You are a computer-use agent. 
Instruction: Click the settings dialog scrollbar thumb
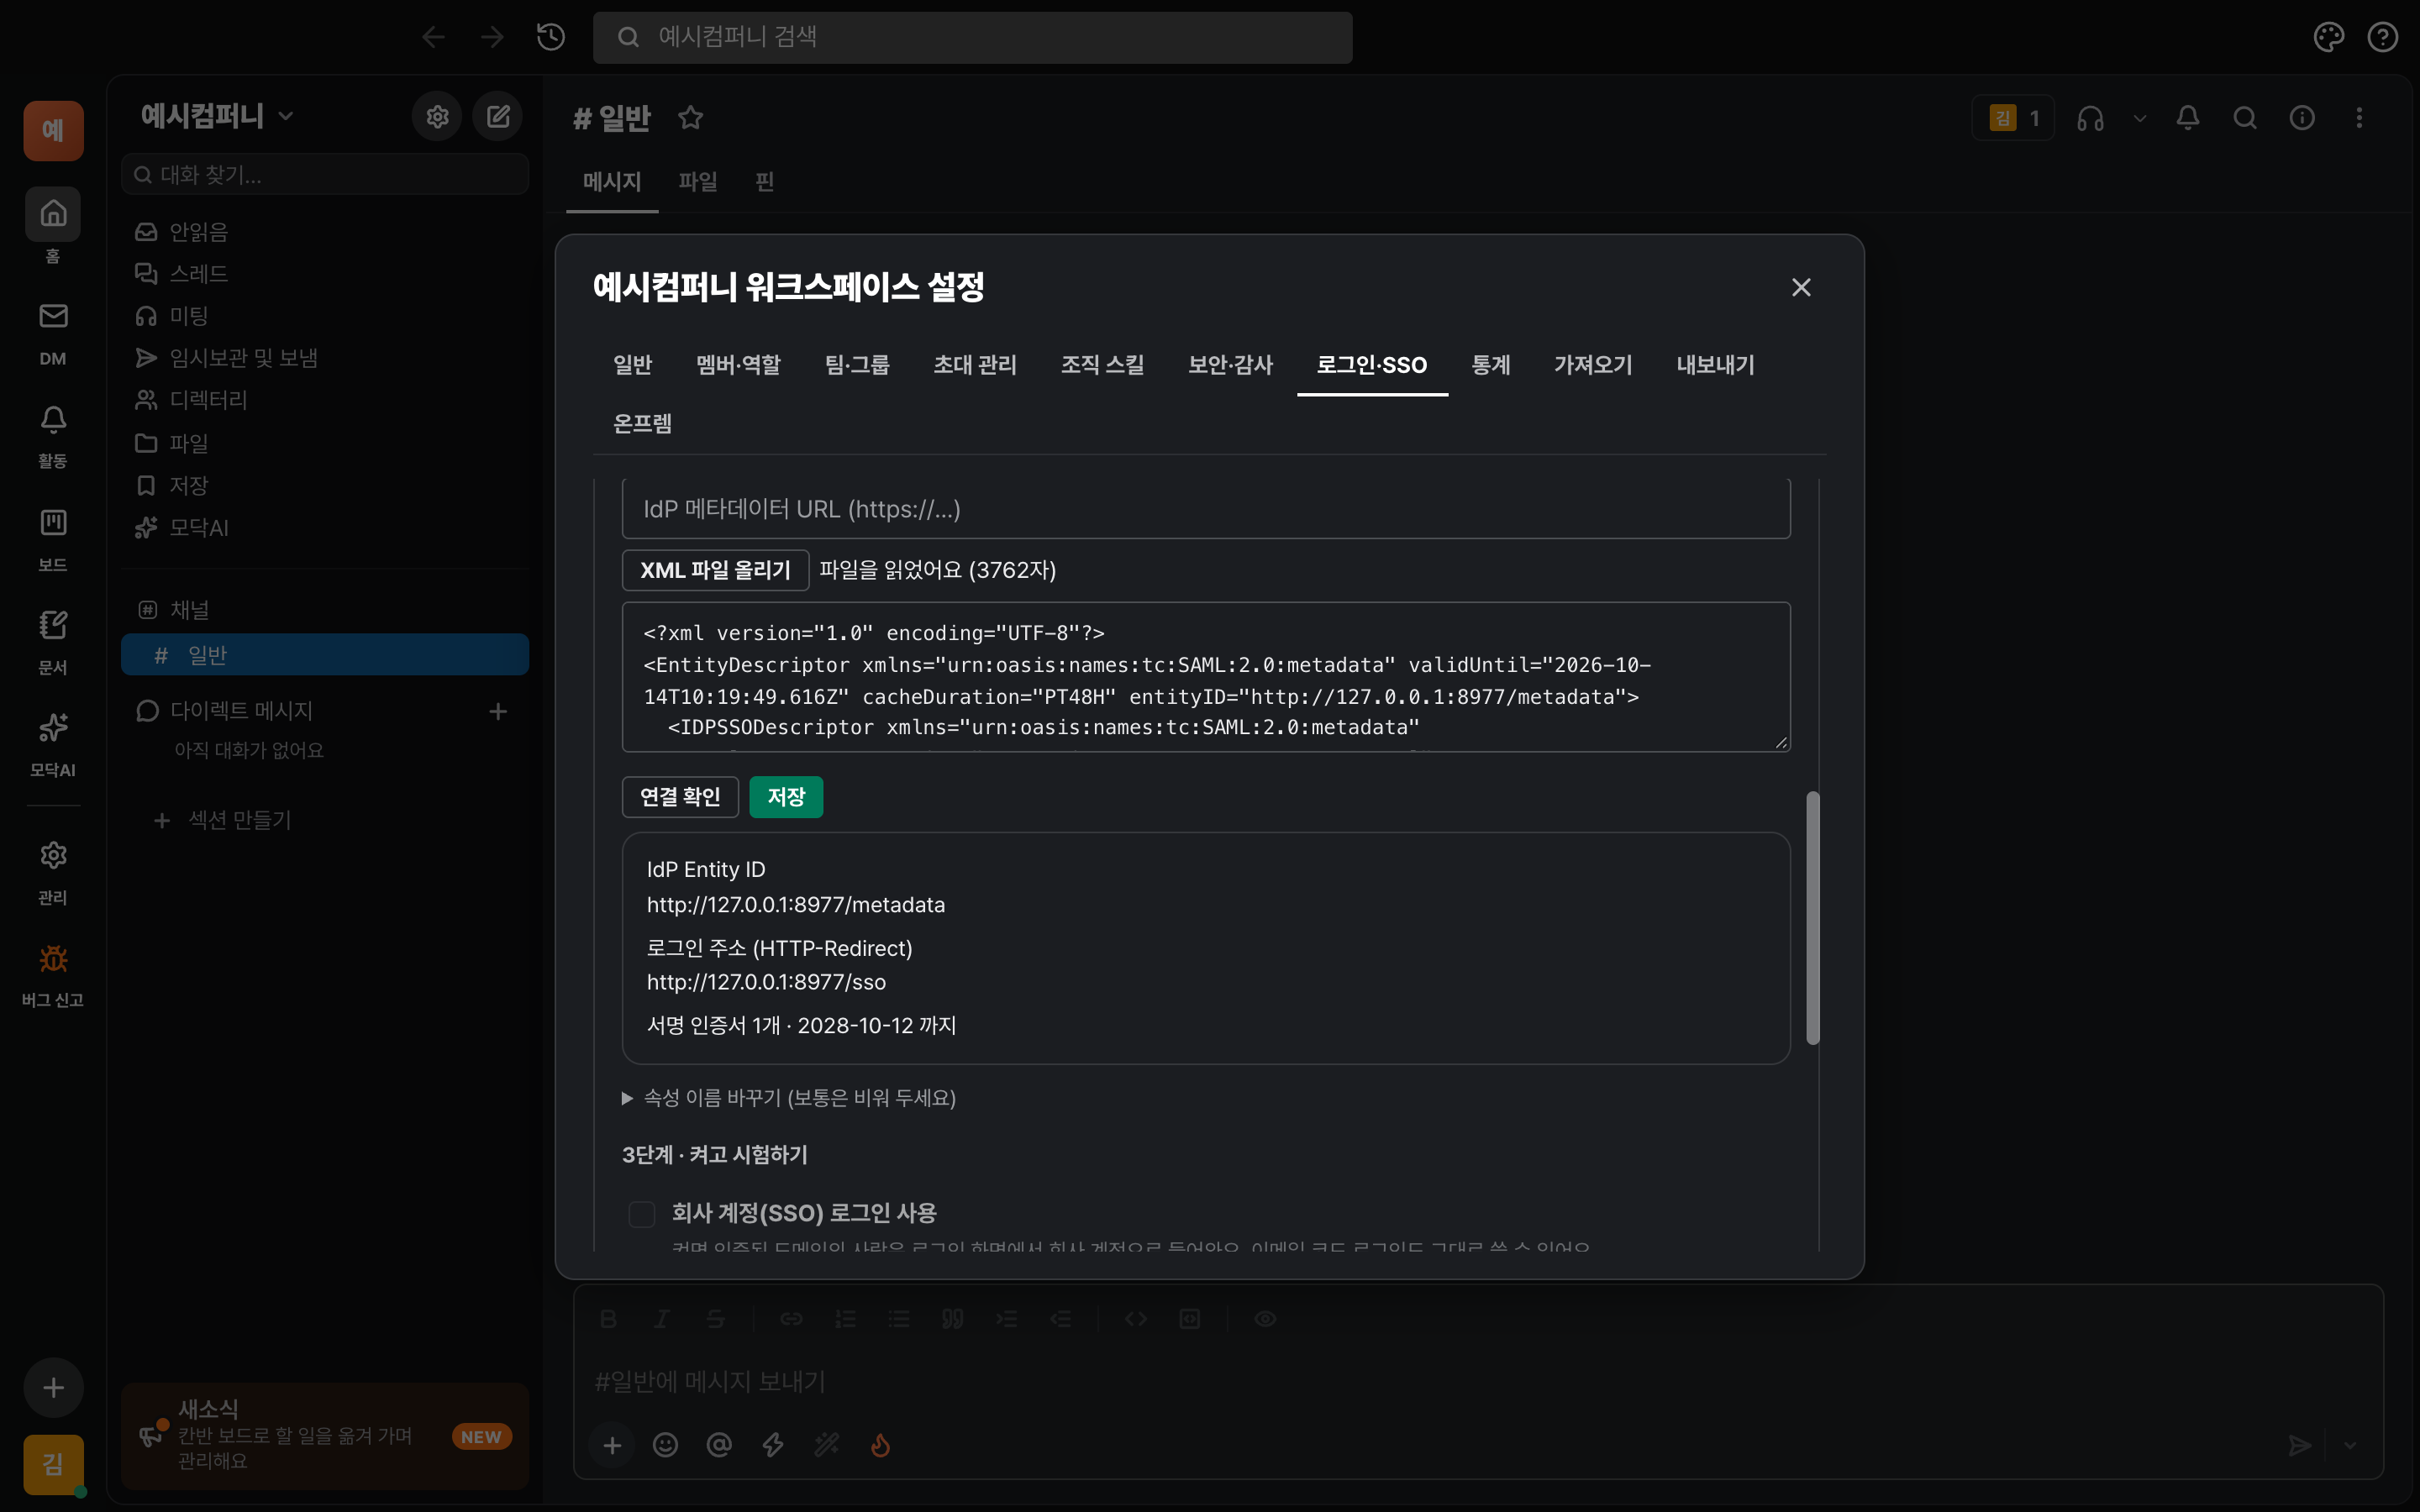(1812, 918)
